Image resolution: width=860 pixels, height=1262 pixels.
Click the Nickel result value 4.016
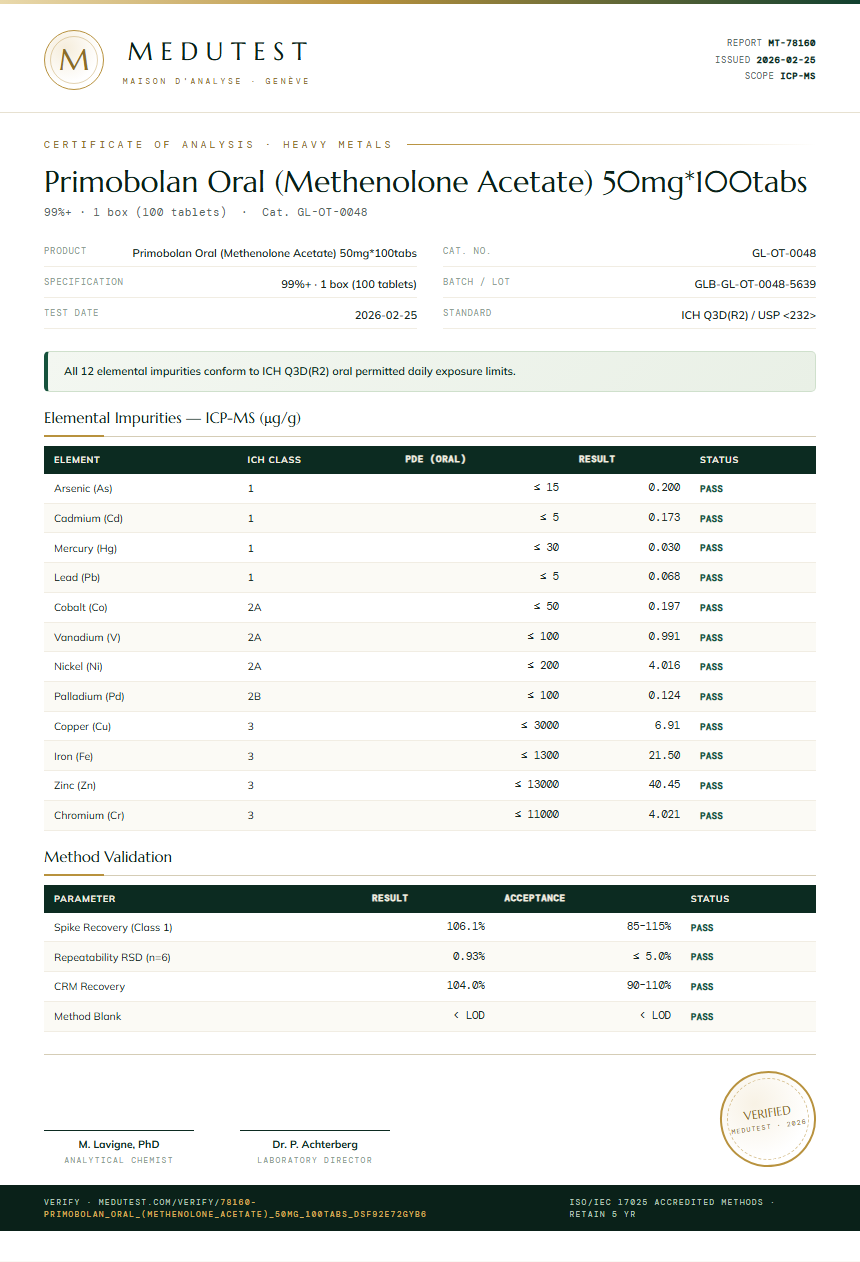click(x=664, y=666)
